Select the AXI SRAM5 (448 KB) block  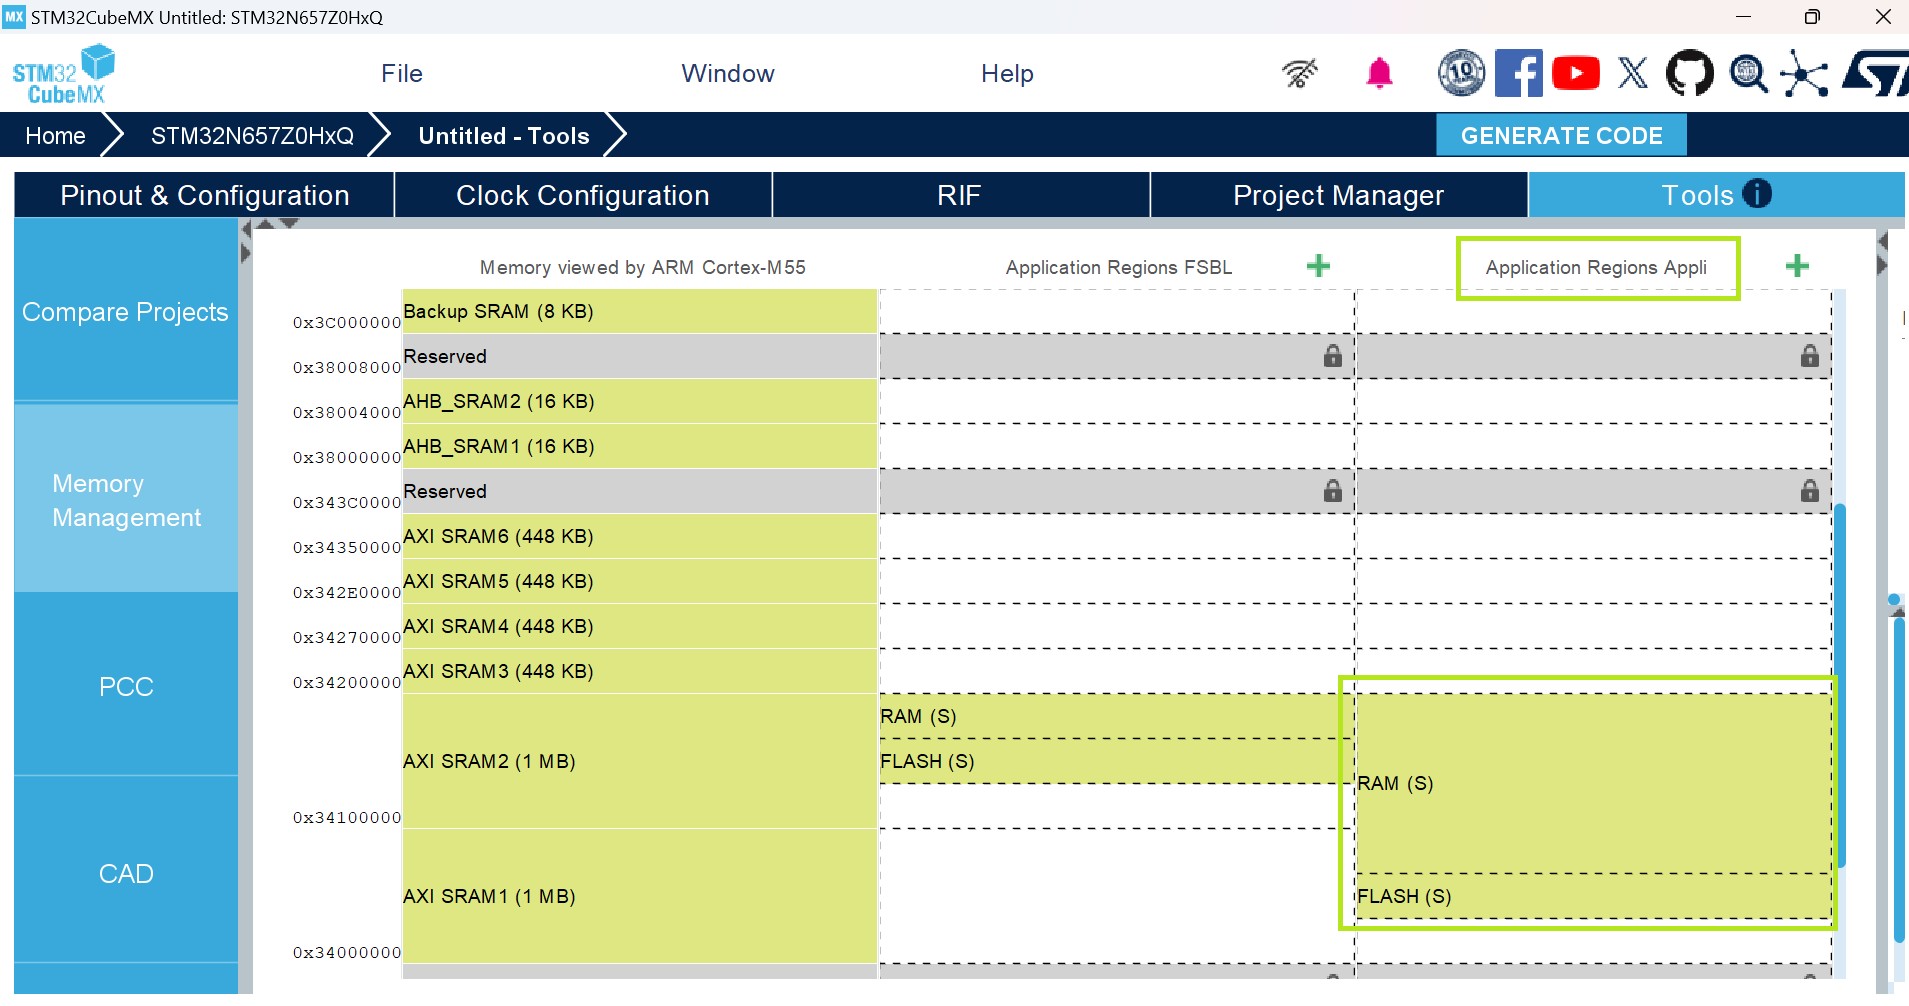640,581
